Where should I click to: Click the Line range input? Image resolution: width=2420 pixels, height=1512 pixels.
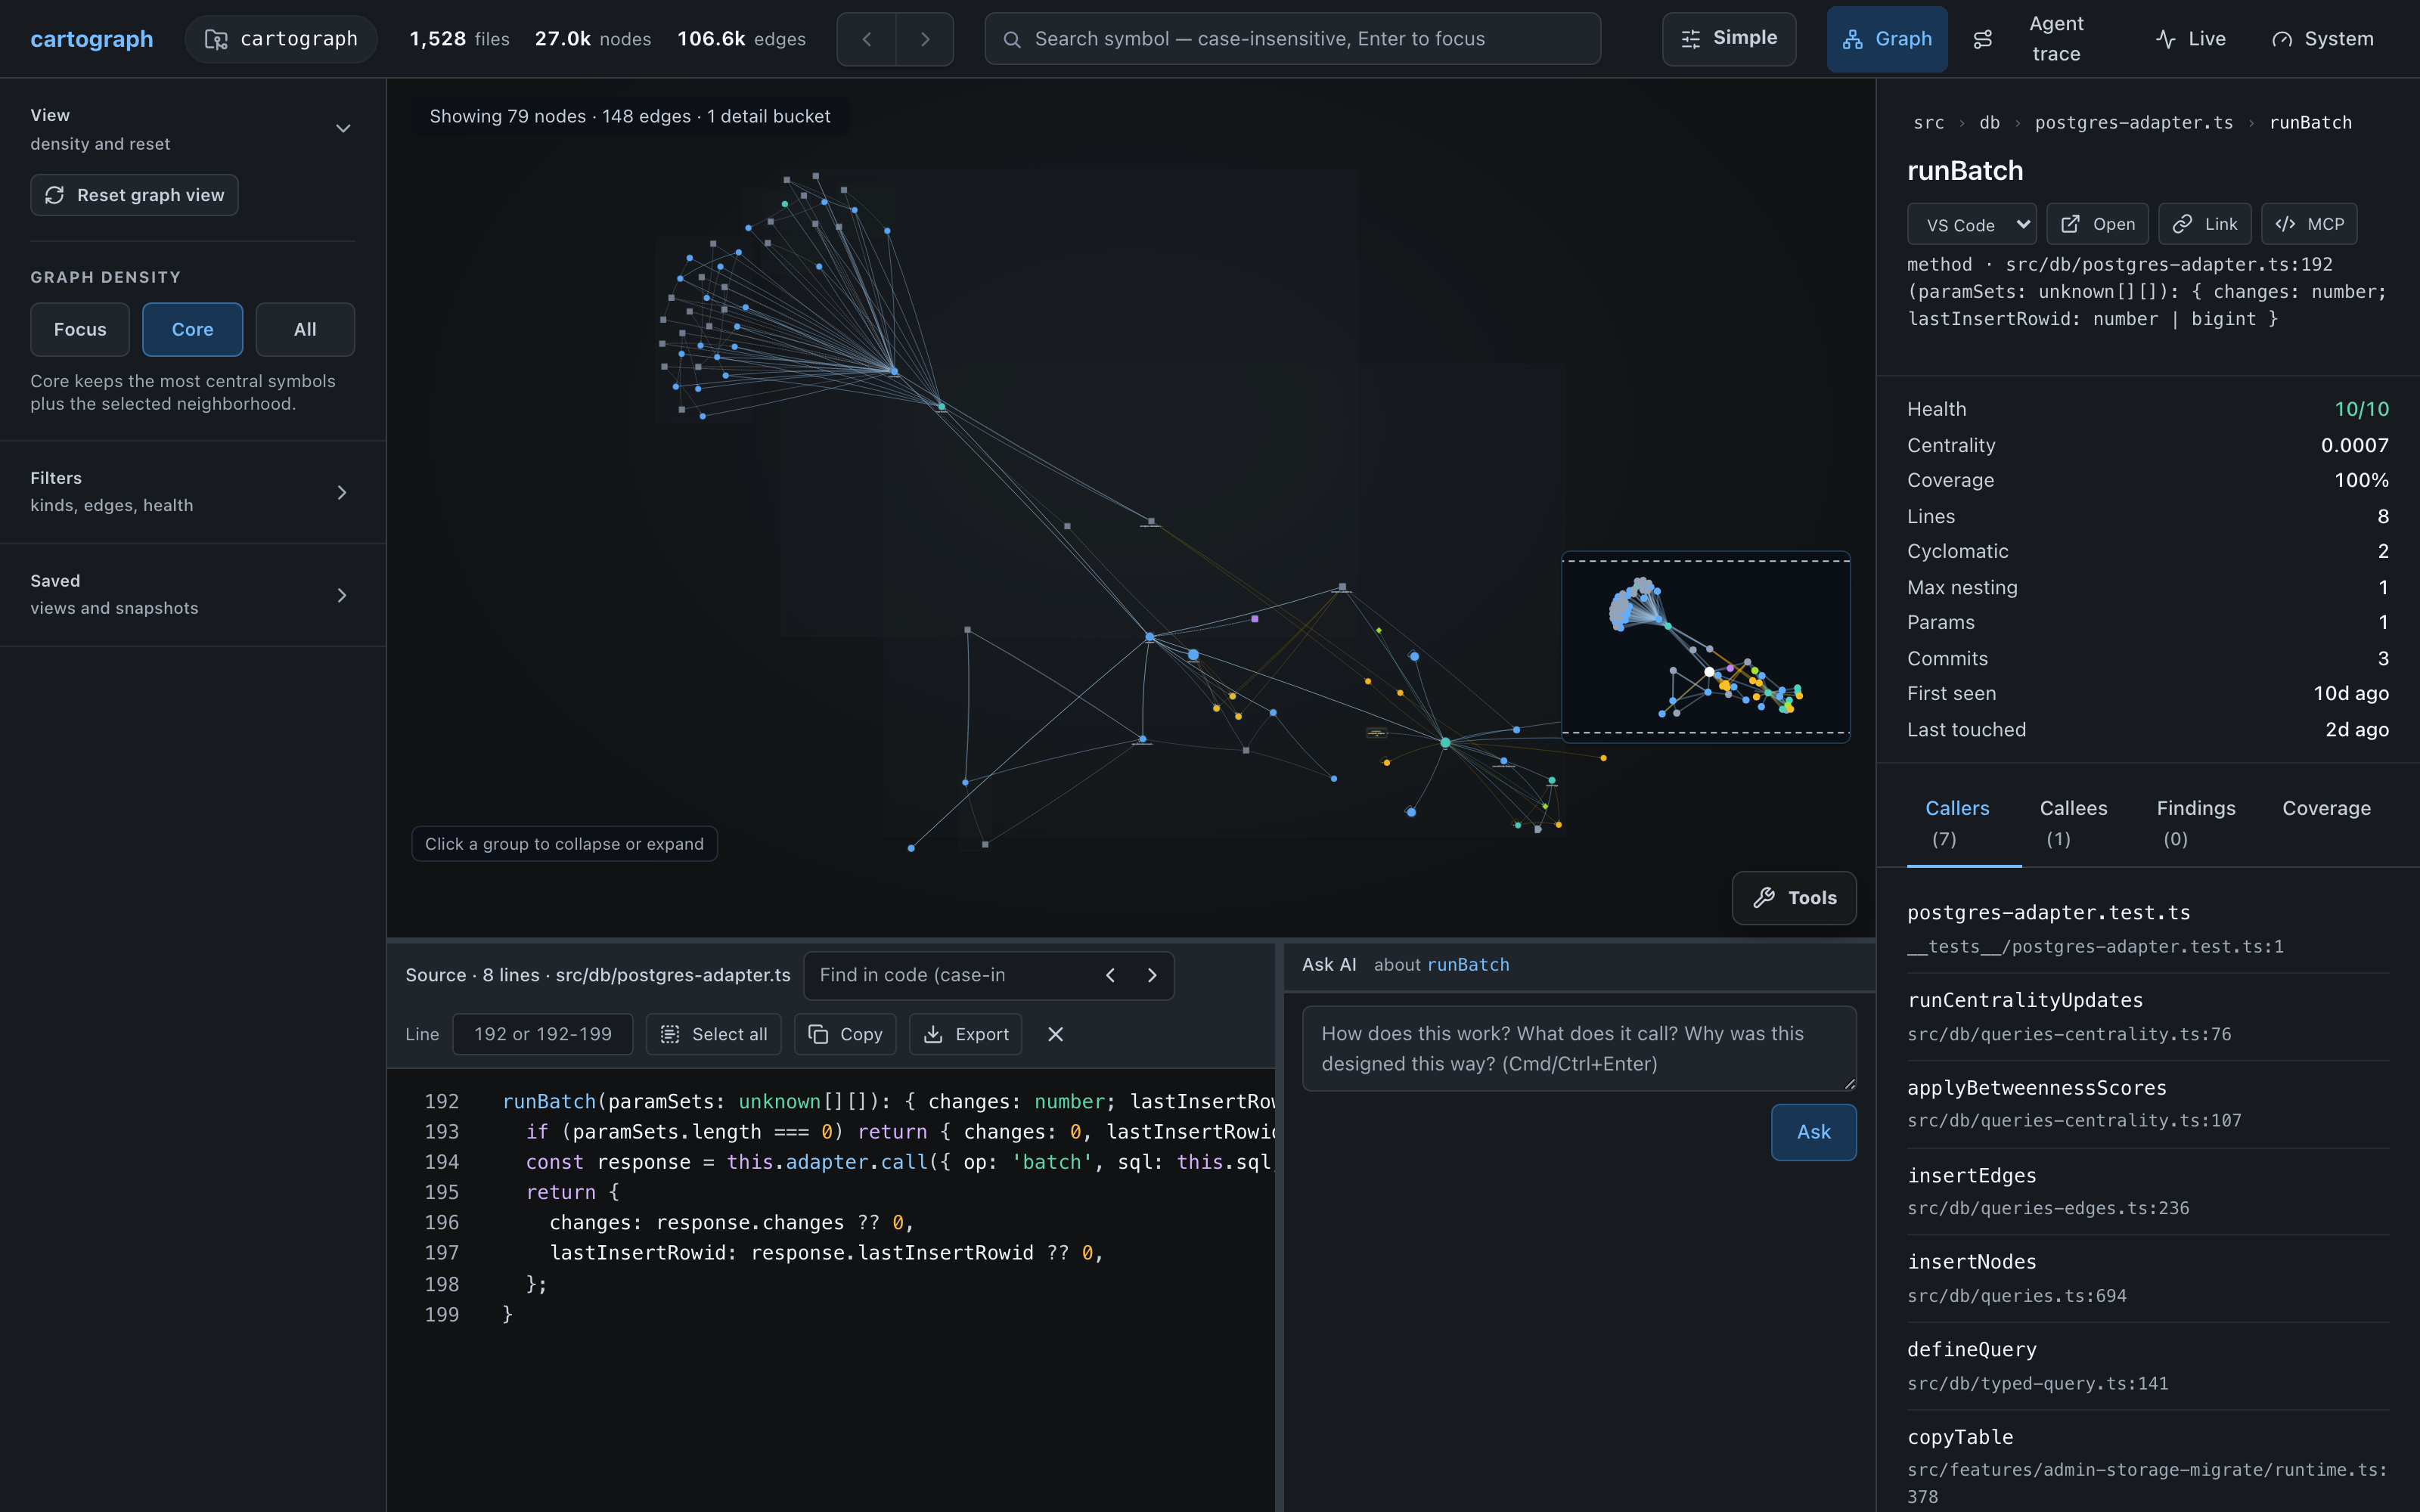point(543,1034)
